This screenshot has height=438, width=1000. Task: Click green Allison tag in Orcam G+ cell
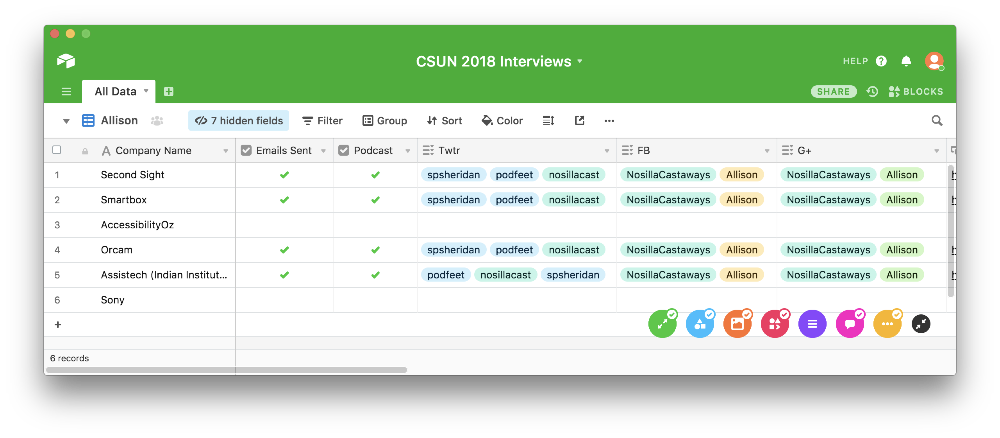pyautogui.click(x=902, y=250)
